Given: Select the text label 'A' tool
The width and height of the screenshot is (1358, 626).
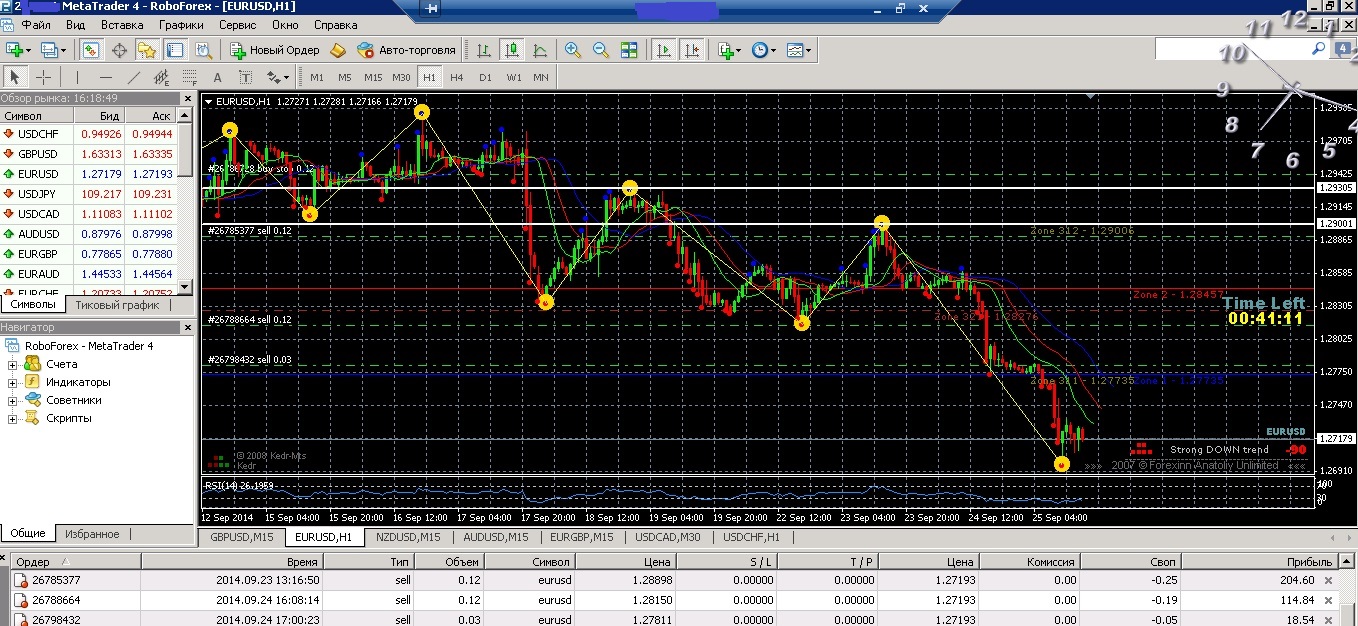Looking at the screenshot, I should coord(217,77).
